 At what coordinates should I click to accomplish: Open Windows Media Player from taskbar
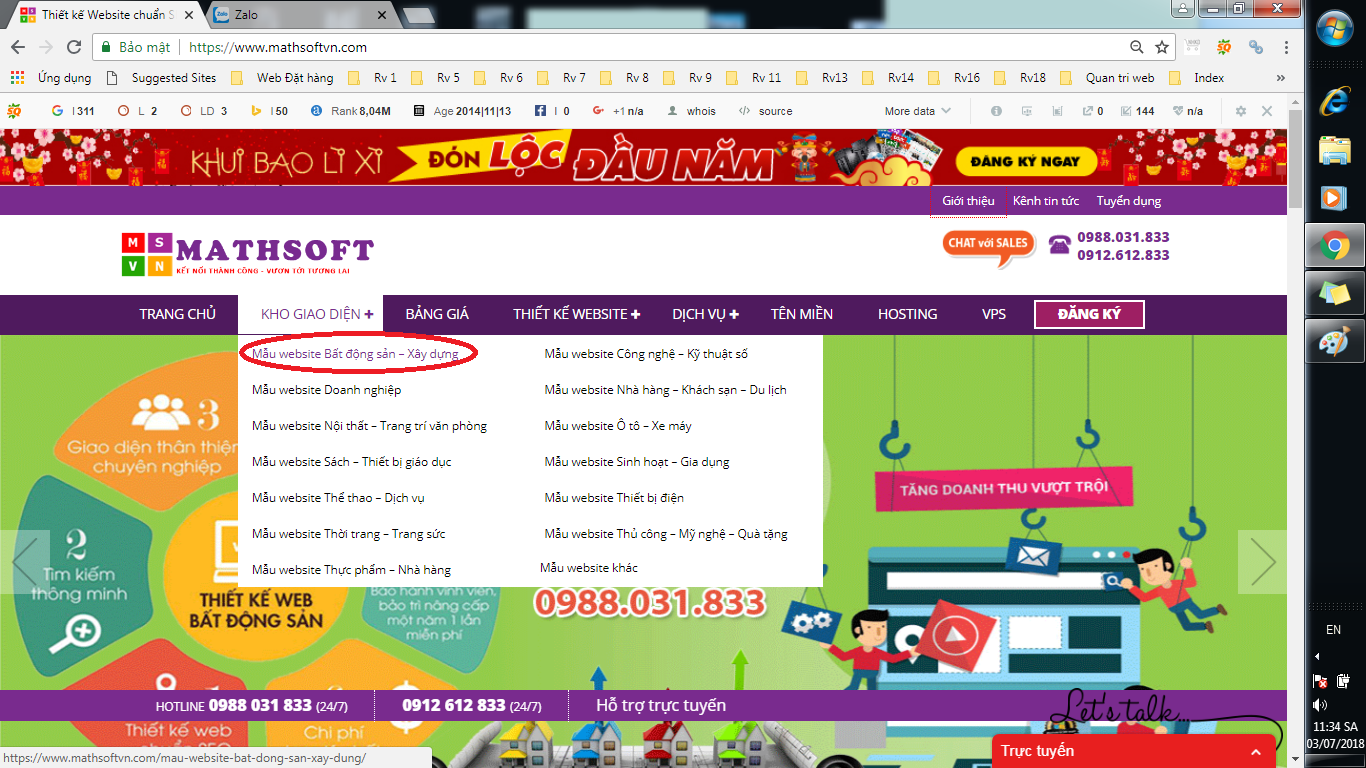[1335, 197]
